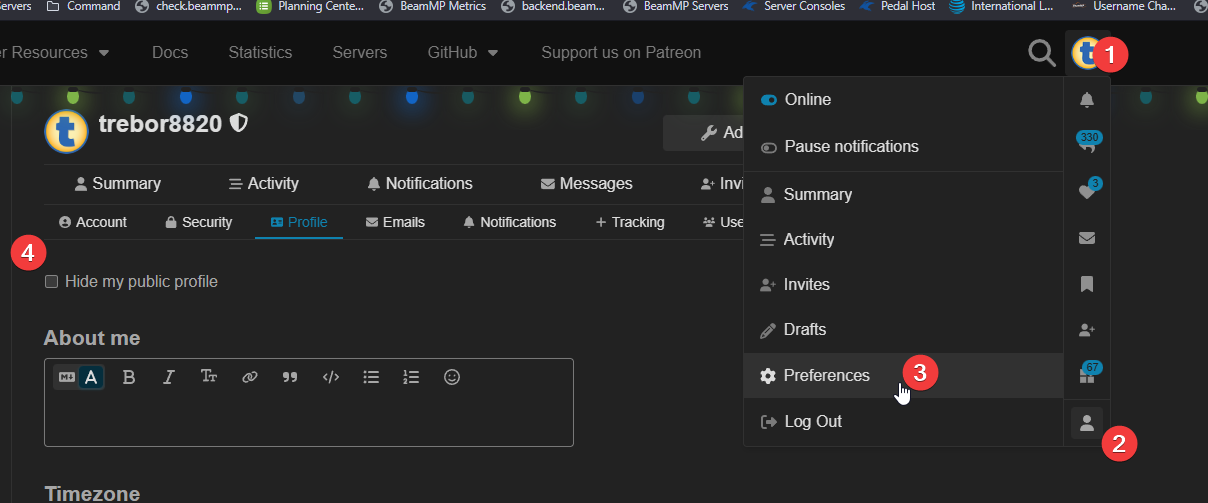Switch to the Security tab
The height and width of the screenshot is (503, 1208).
pyautogui.click(x=198, y=222)
